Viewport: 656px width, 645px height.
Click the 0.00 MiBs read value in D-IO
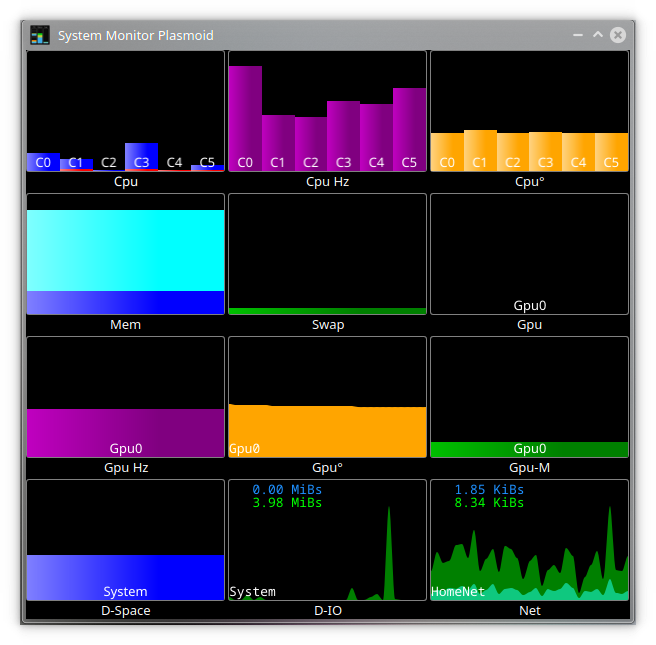[x=287, y=489]
